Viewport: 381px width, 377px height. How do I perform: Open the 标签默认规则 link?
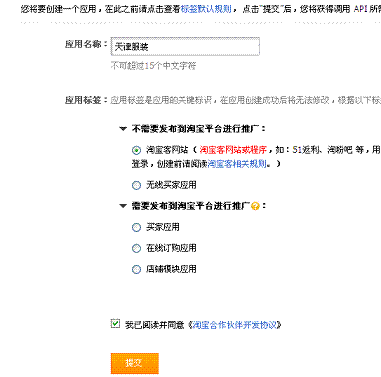206,9
